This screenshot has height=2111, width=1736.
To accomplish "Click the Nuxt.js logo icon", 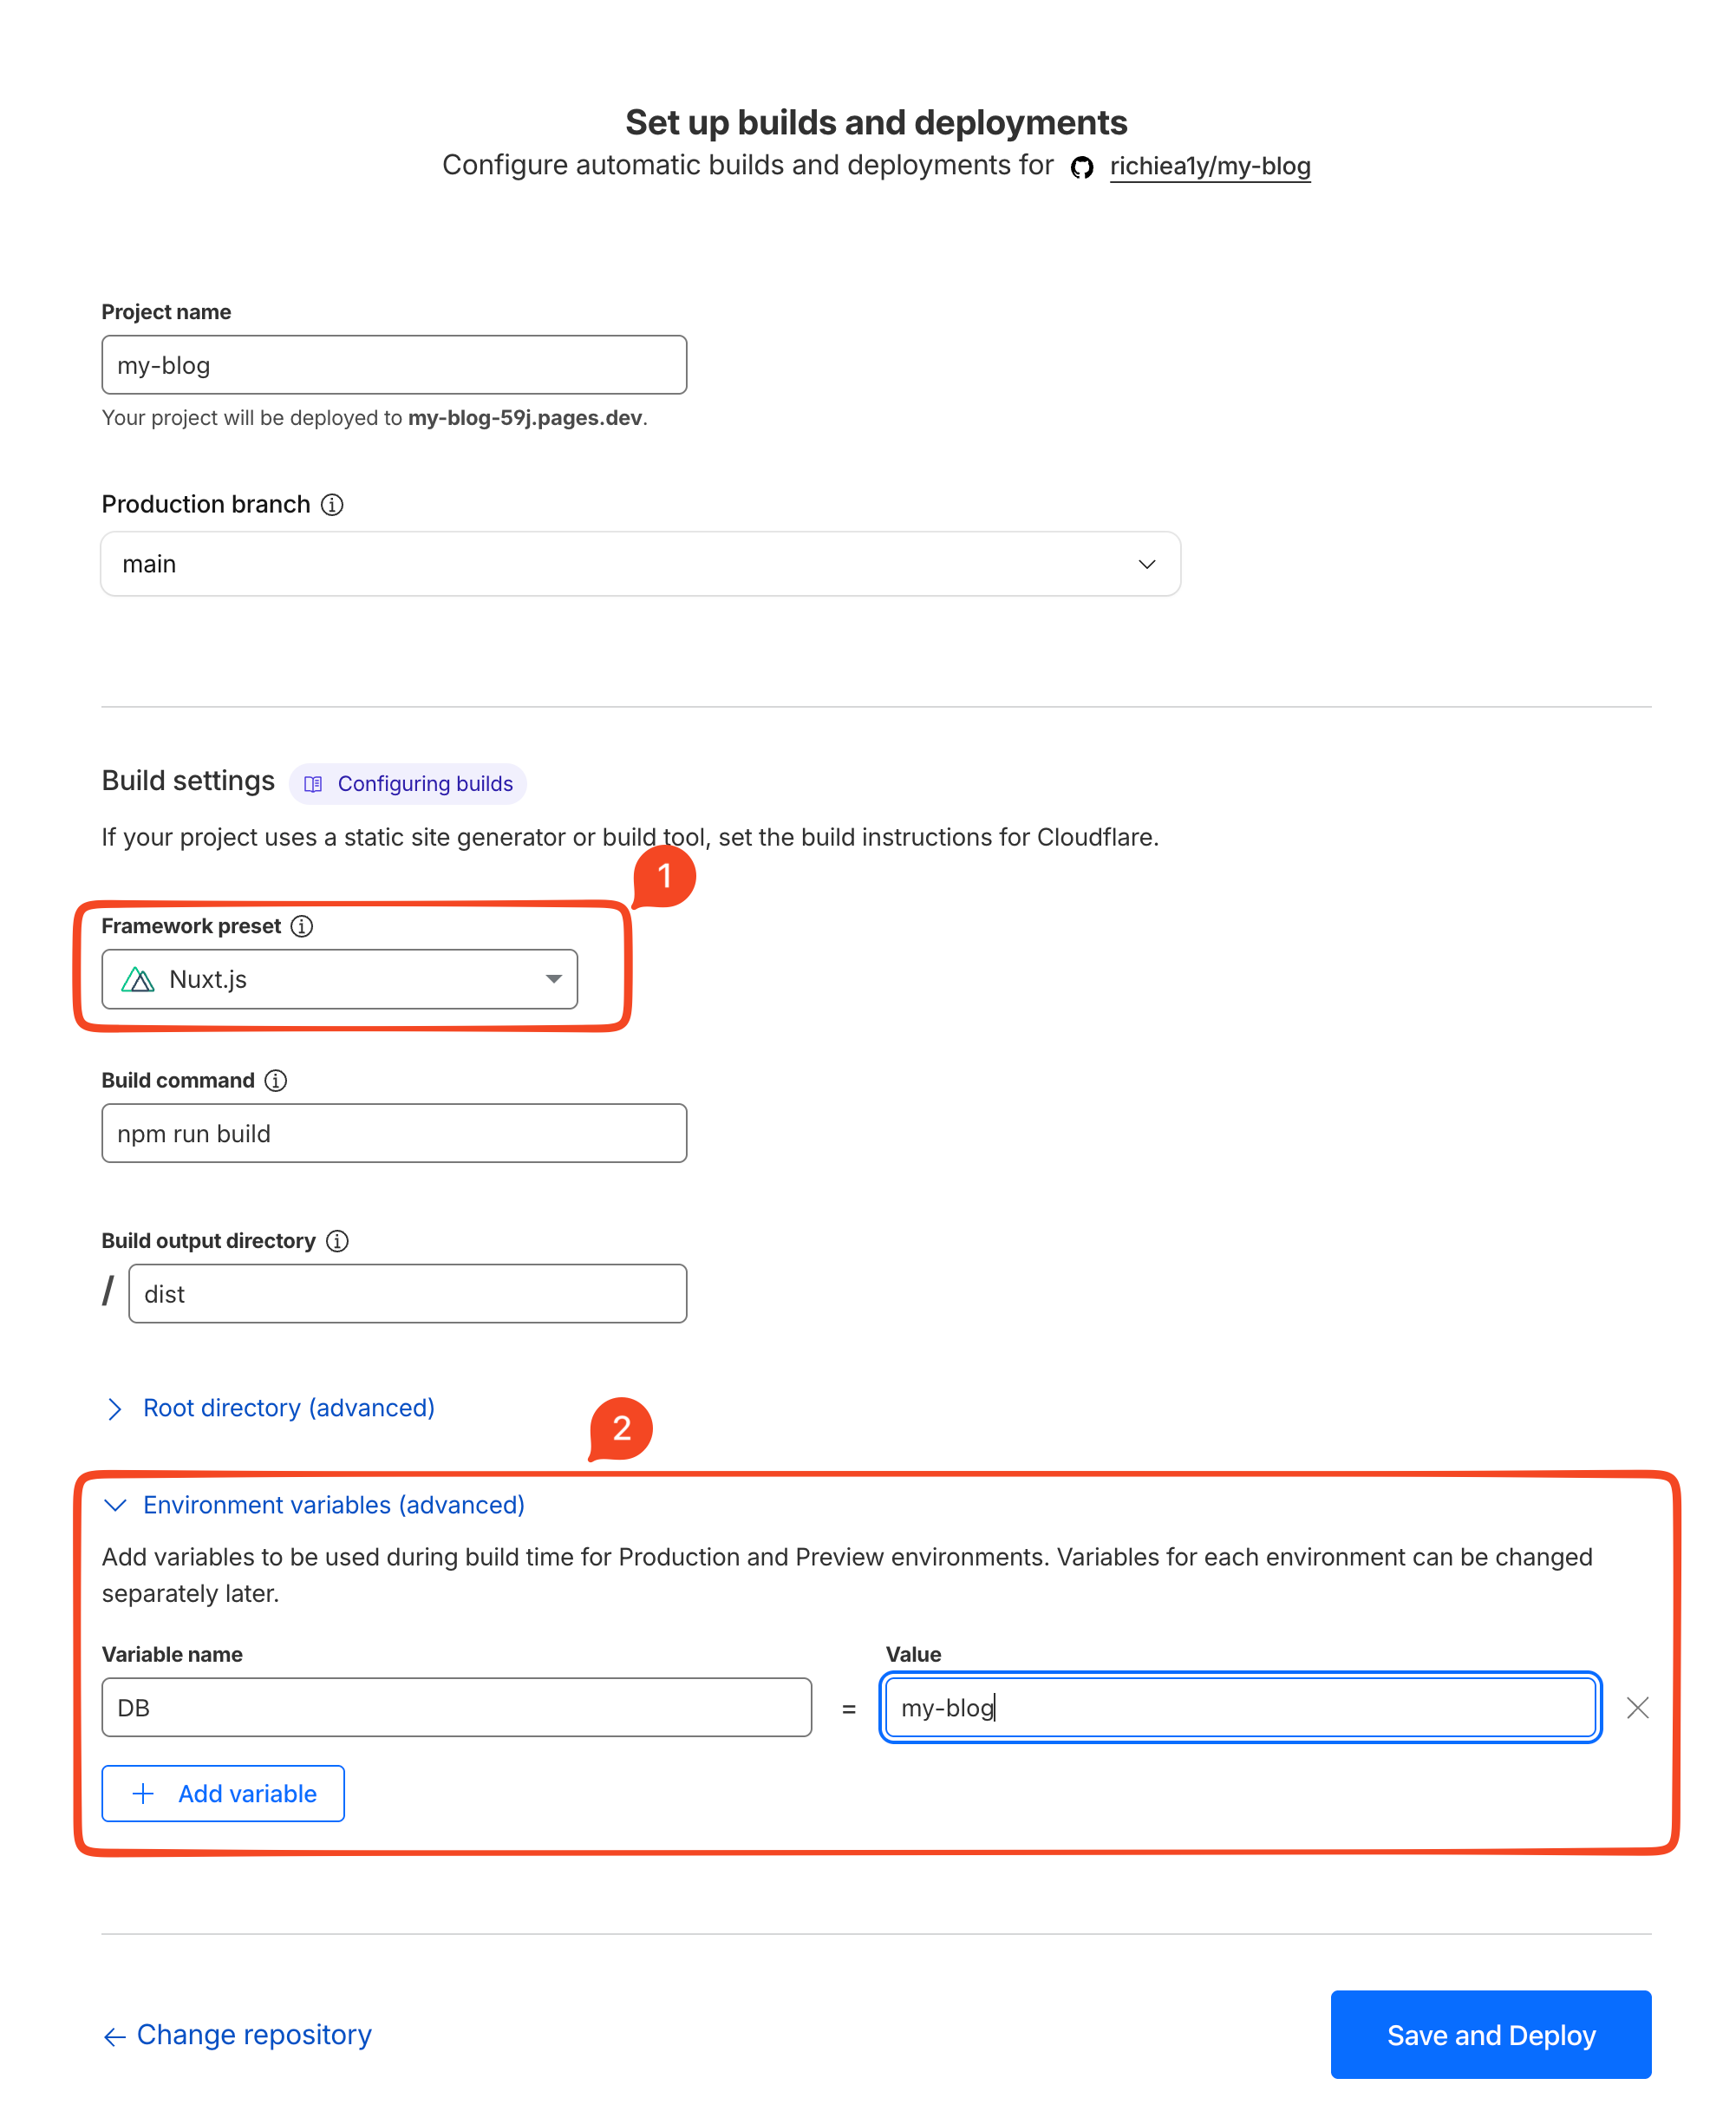I will [x=138, y=980].
